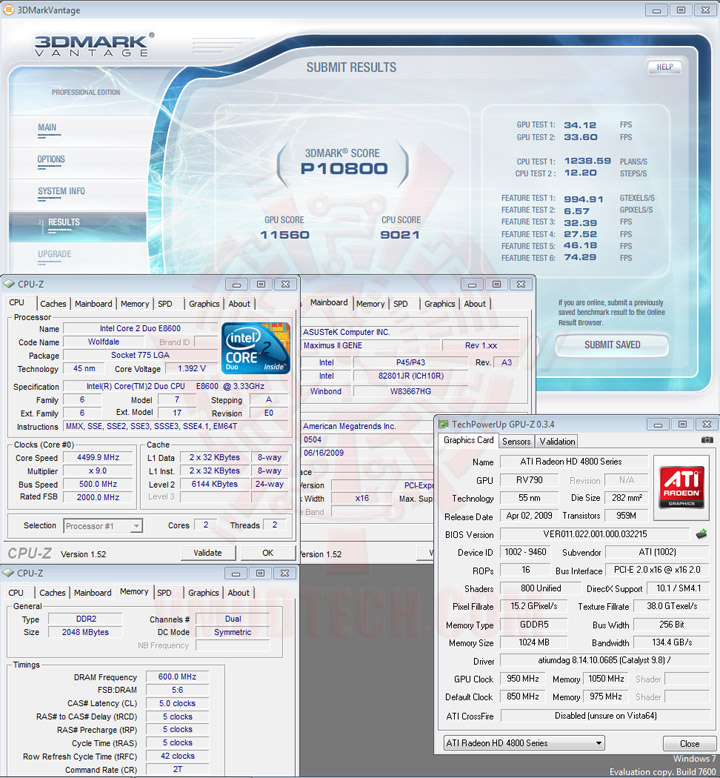Screen dimensions: 720x778
Task: Click the Core Speed 4499.9 MHz field
Action: [98, 457]
